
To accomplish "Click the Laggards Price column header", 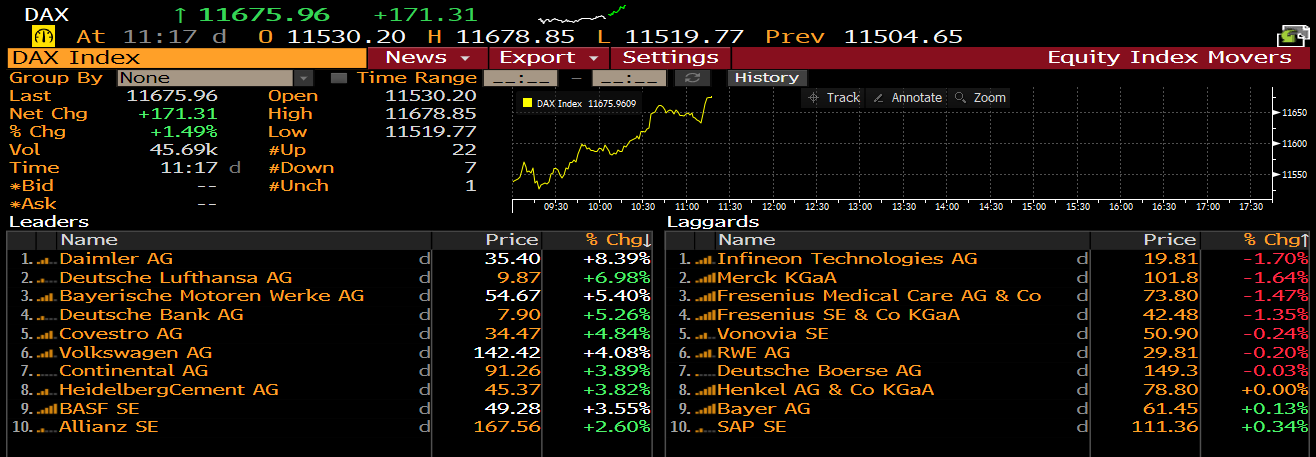I will (1170, 240).
